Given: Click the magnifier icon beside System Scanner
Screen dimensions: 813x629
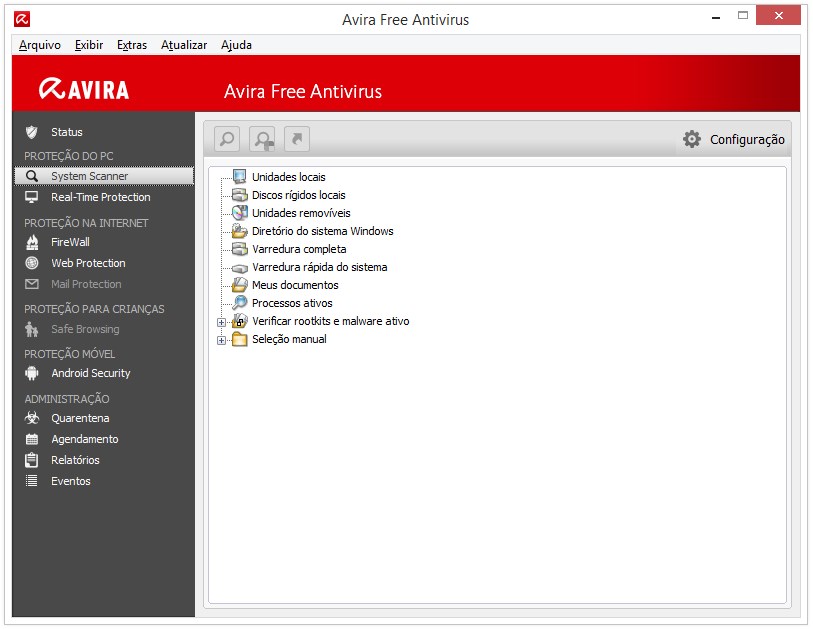Looking at the screenshot, I should (x=32, y=176).
